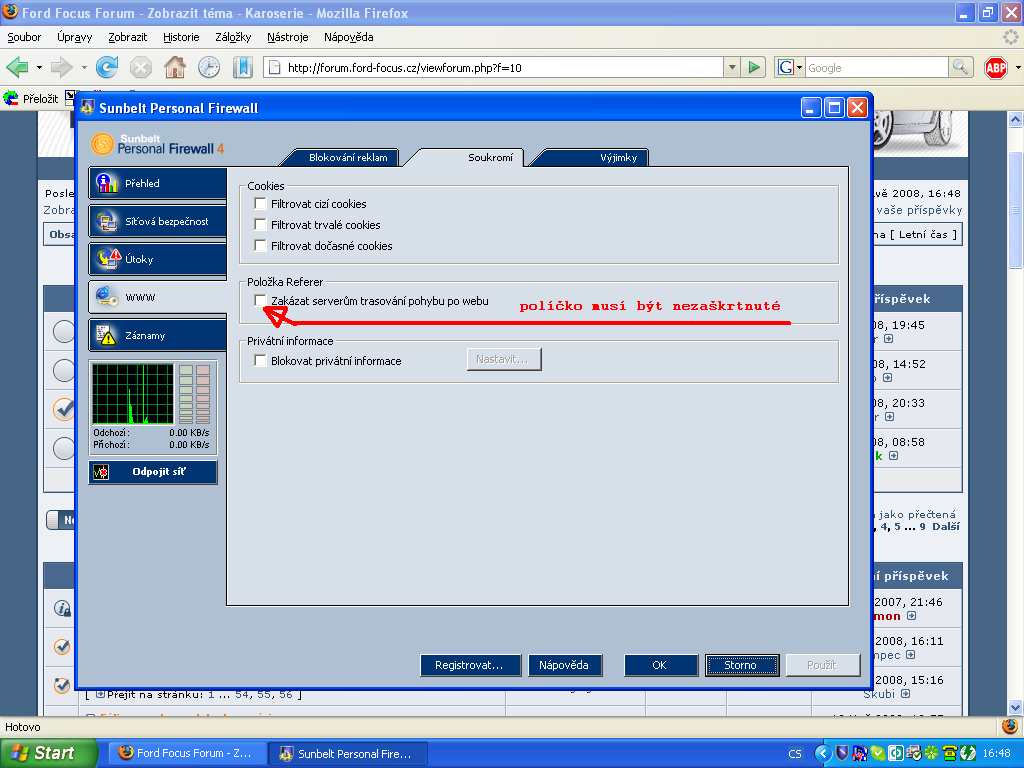Click the Google search input field
The image size is (1024, 768).
tap(875, 67)
